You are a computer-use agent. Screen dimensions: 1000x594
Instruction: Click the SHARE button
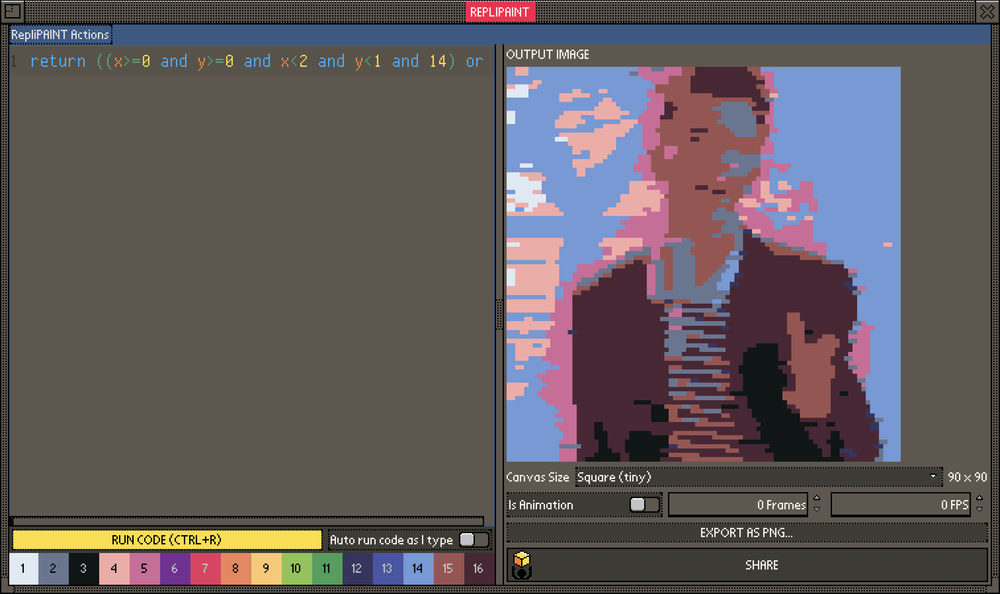(761, 564)
